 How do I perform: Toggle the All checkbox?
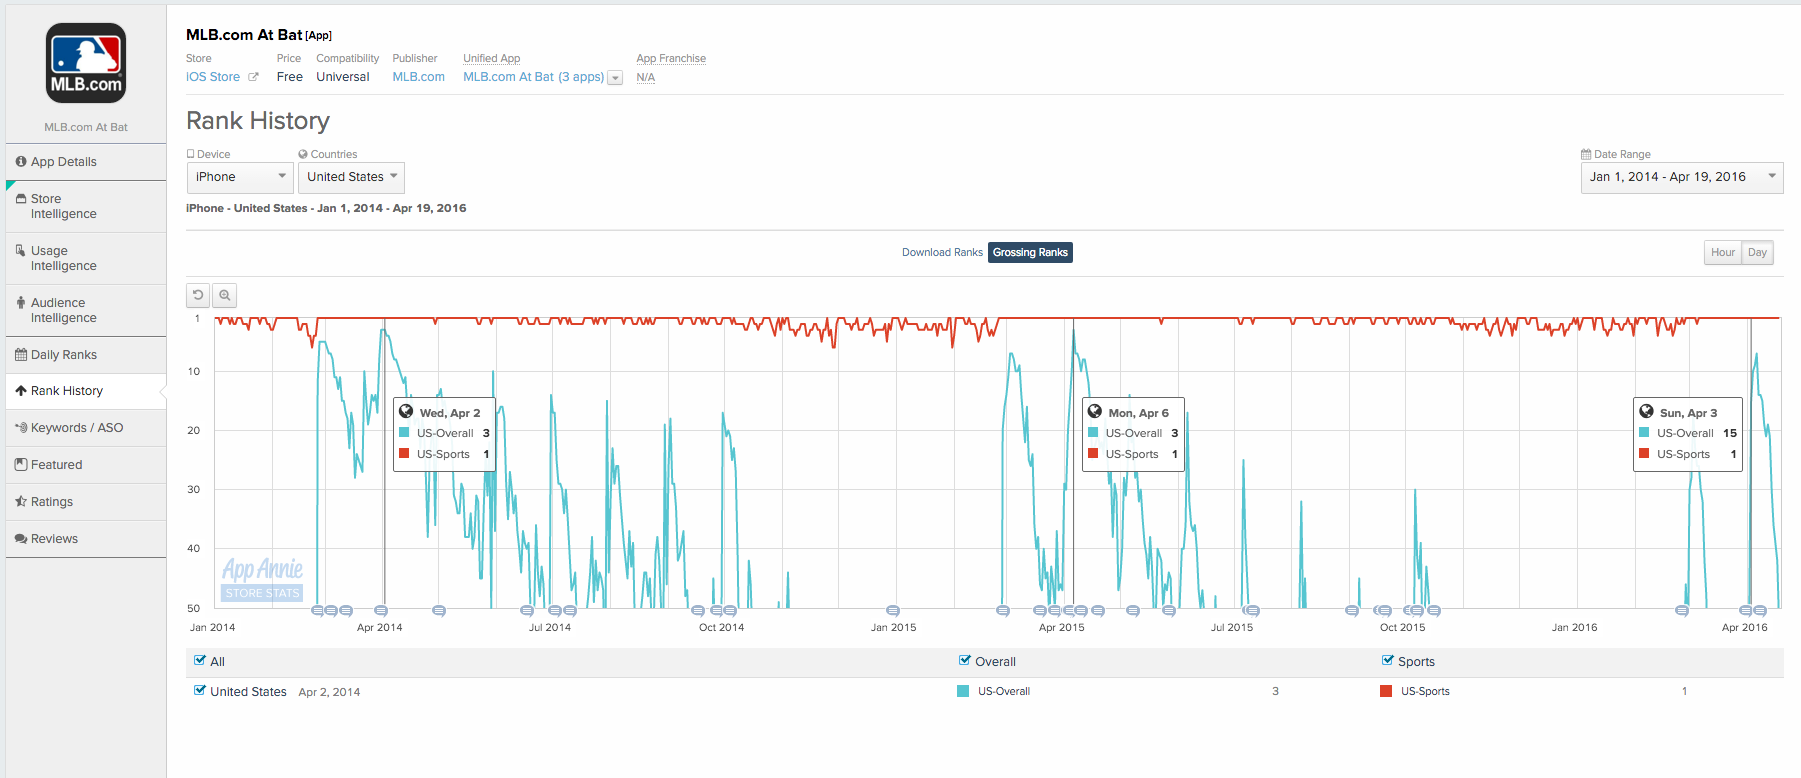point(200,660)
